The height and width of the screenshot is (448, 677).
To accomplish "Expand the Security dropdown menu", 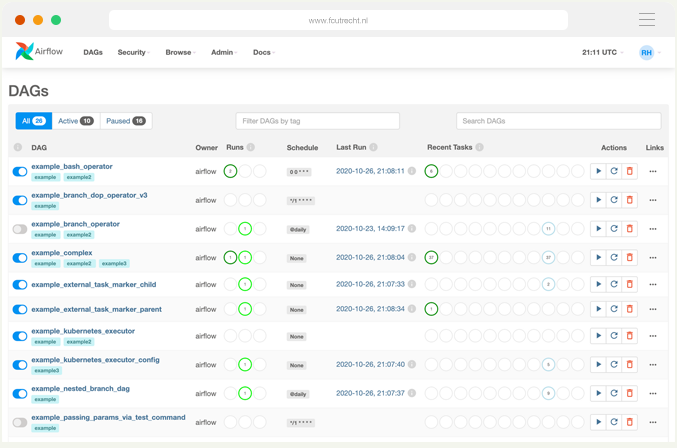I will (x=133, y=52).
